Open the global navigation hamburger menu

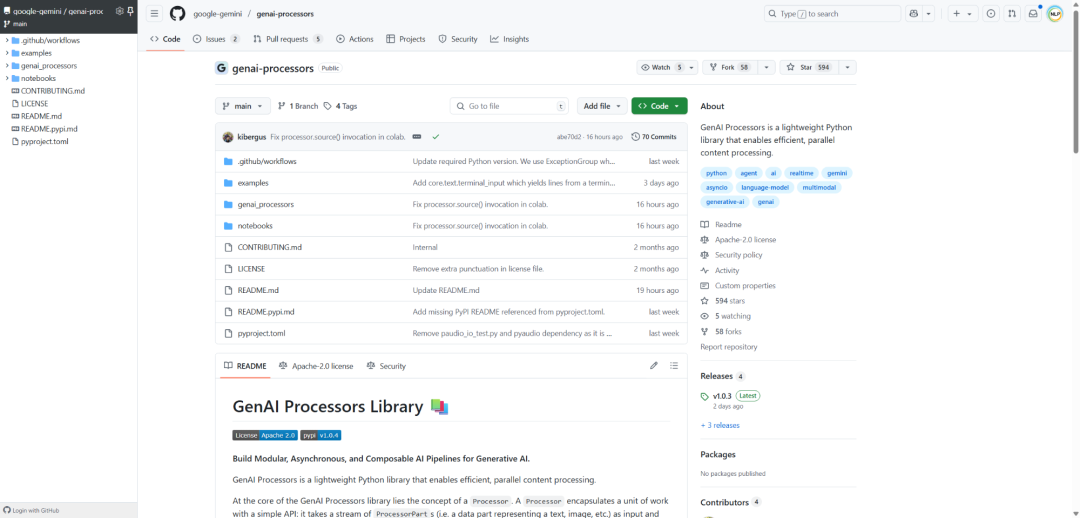(155, 14)
